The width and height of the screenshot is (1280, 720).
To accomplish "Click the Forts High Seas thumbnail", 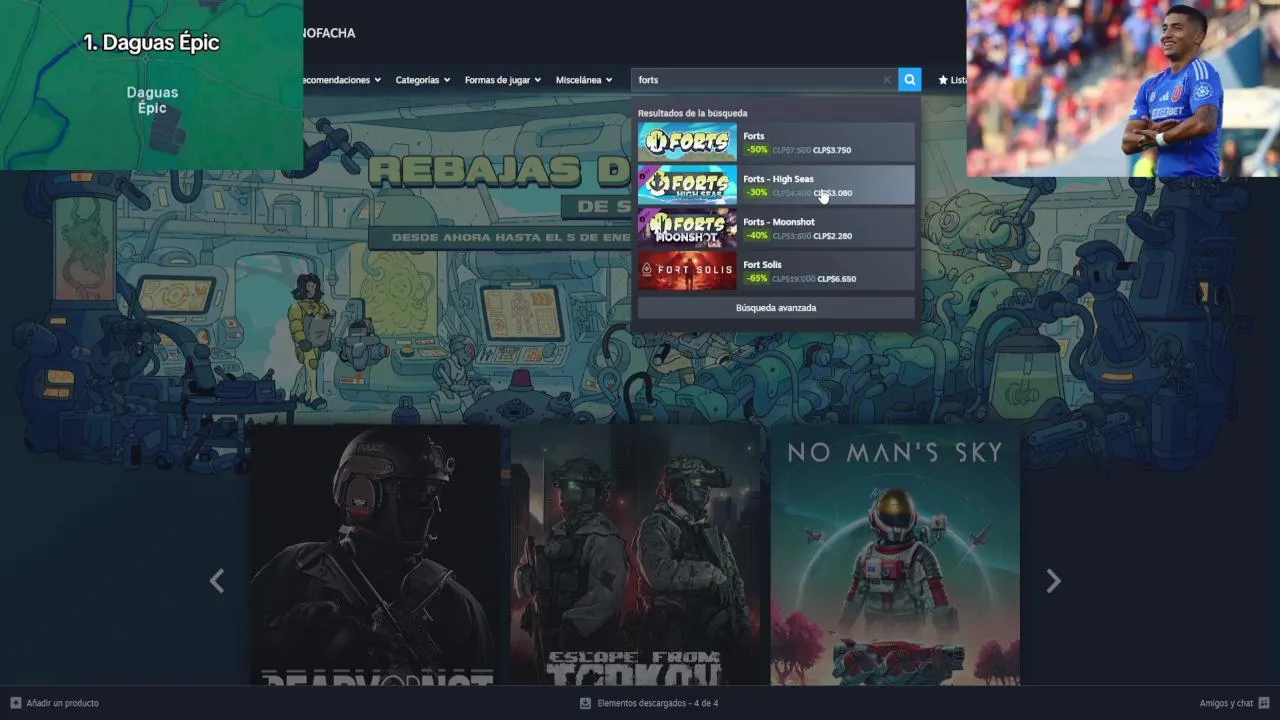I will click(x=687, y=185).
